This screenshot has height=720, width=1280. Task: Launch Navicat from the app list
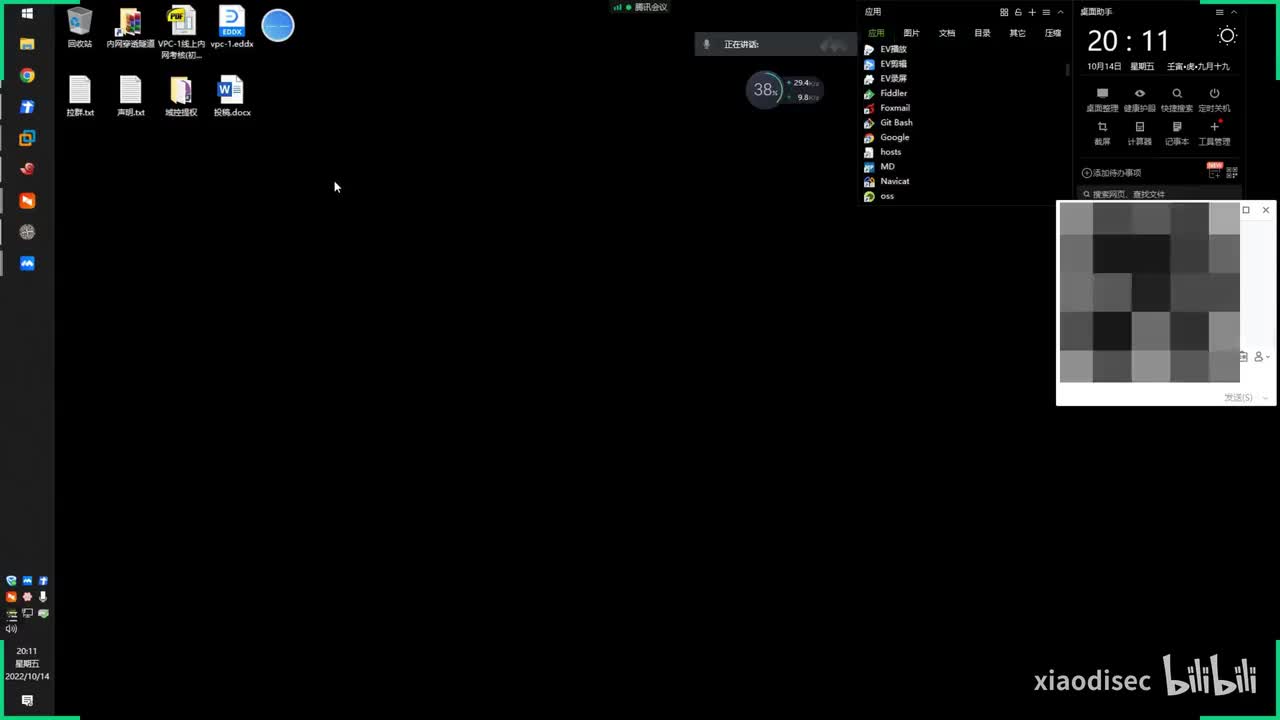[887, 181]
